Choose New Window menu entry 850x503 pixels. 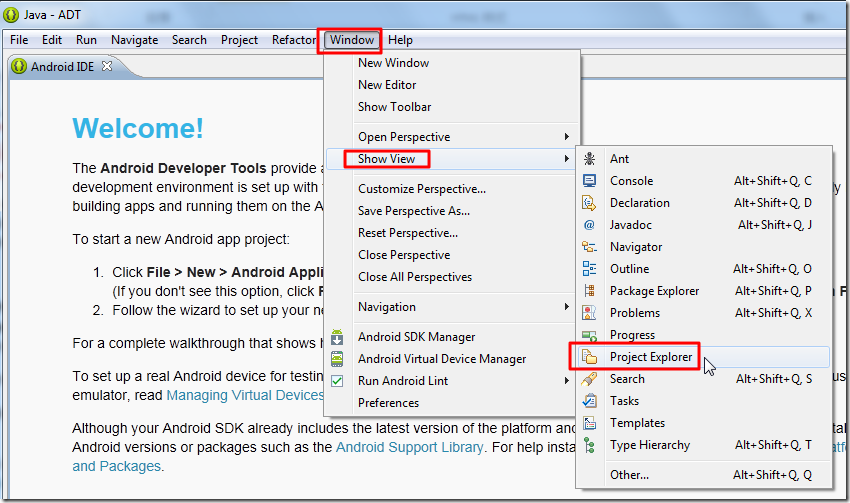point(394,63)
